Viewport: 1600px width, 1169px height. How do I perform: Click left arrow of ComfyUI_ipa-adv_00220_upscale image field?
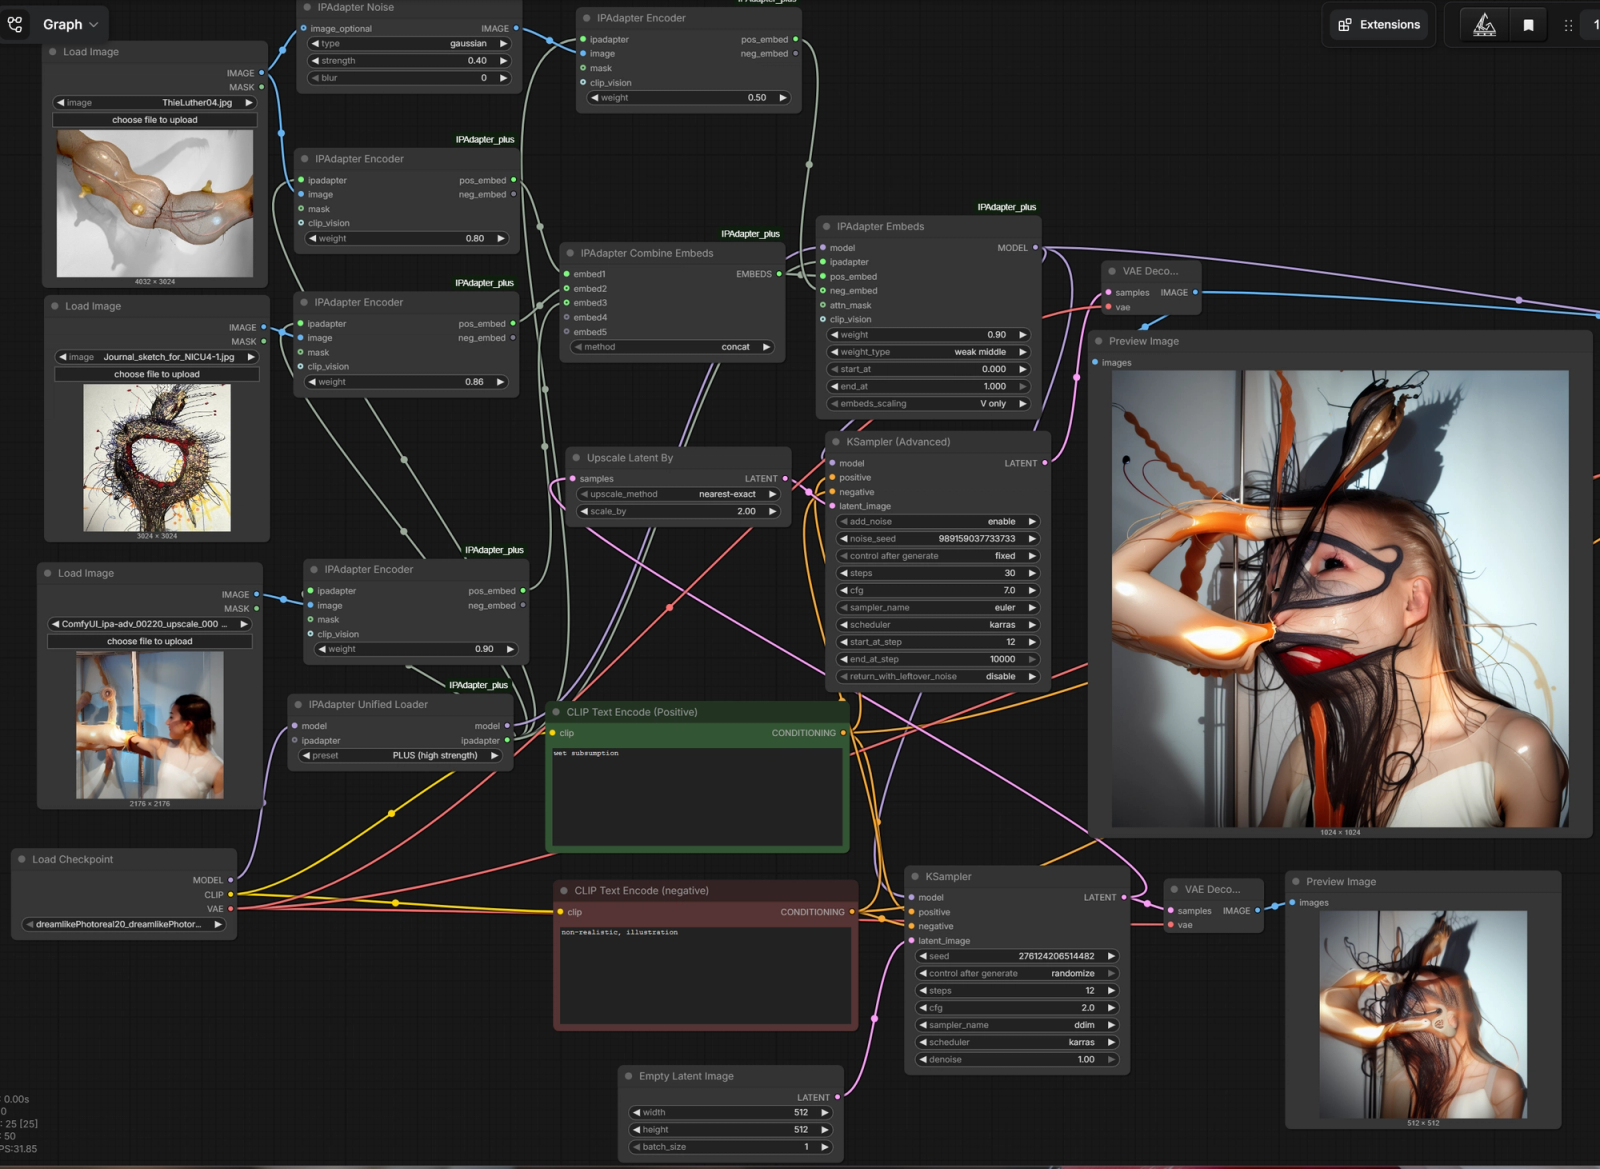click(55, 624)
